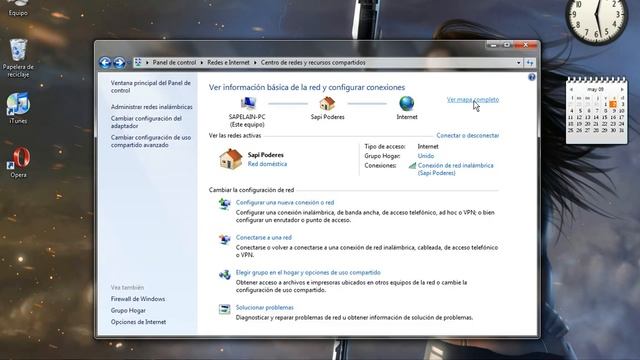This screenshot has width=640, height=360.
Task: Click the refresh button beside address bar
Action: click(x=530, y=63)
